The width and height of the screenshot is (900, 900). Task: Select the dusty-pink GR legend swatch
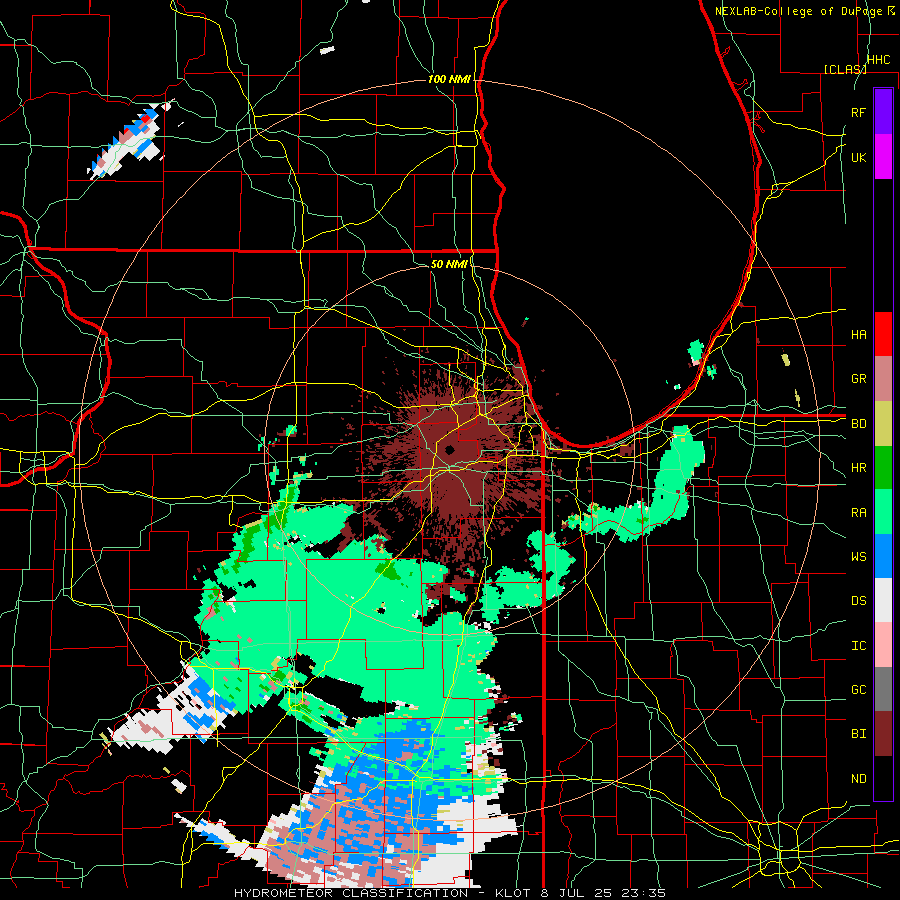(x=883, y=379)
